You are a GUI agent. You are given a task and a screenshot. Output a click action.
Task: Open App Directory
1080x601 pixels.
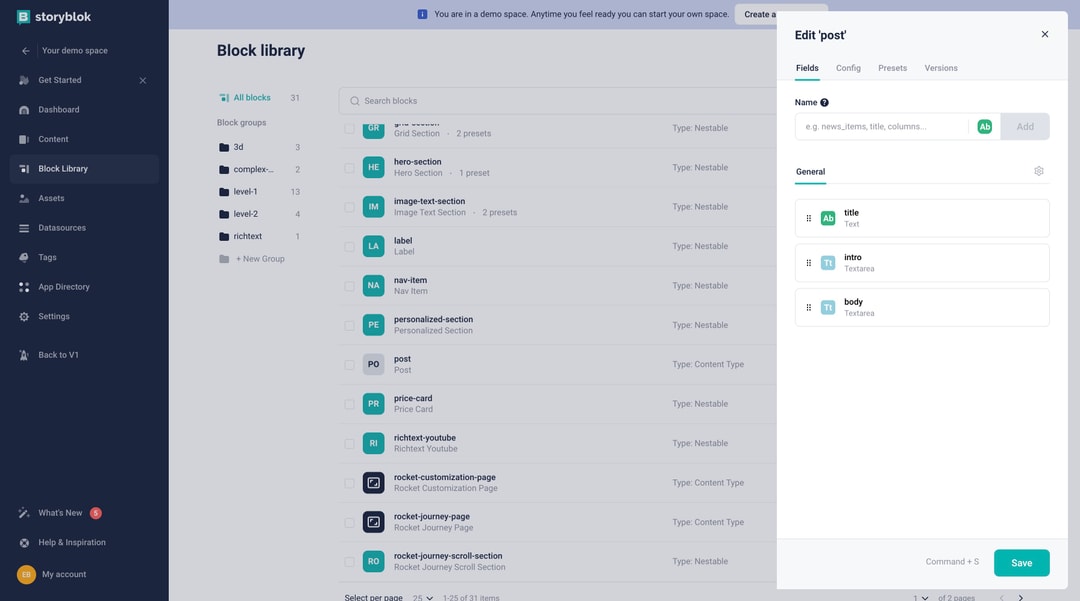click(63, 287)
